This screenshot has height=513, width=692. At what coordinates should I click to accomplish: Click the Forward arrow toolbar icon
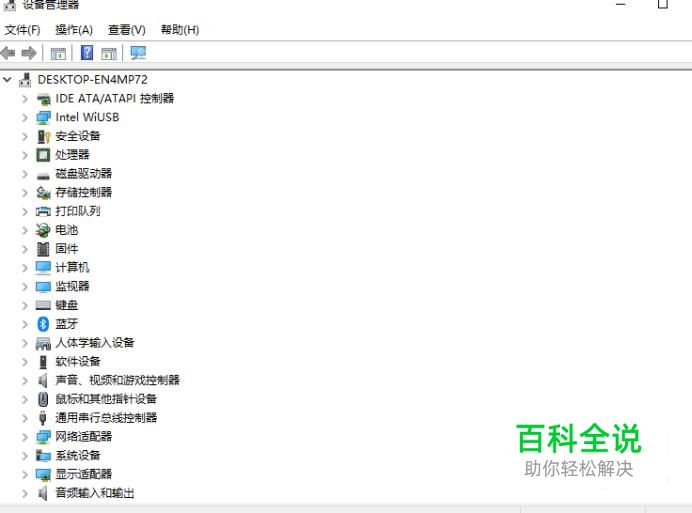tap(29, 53)
